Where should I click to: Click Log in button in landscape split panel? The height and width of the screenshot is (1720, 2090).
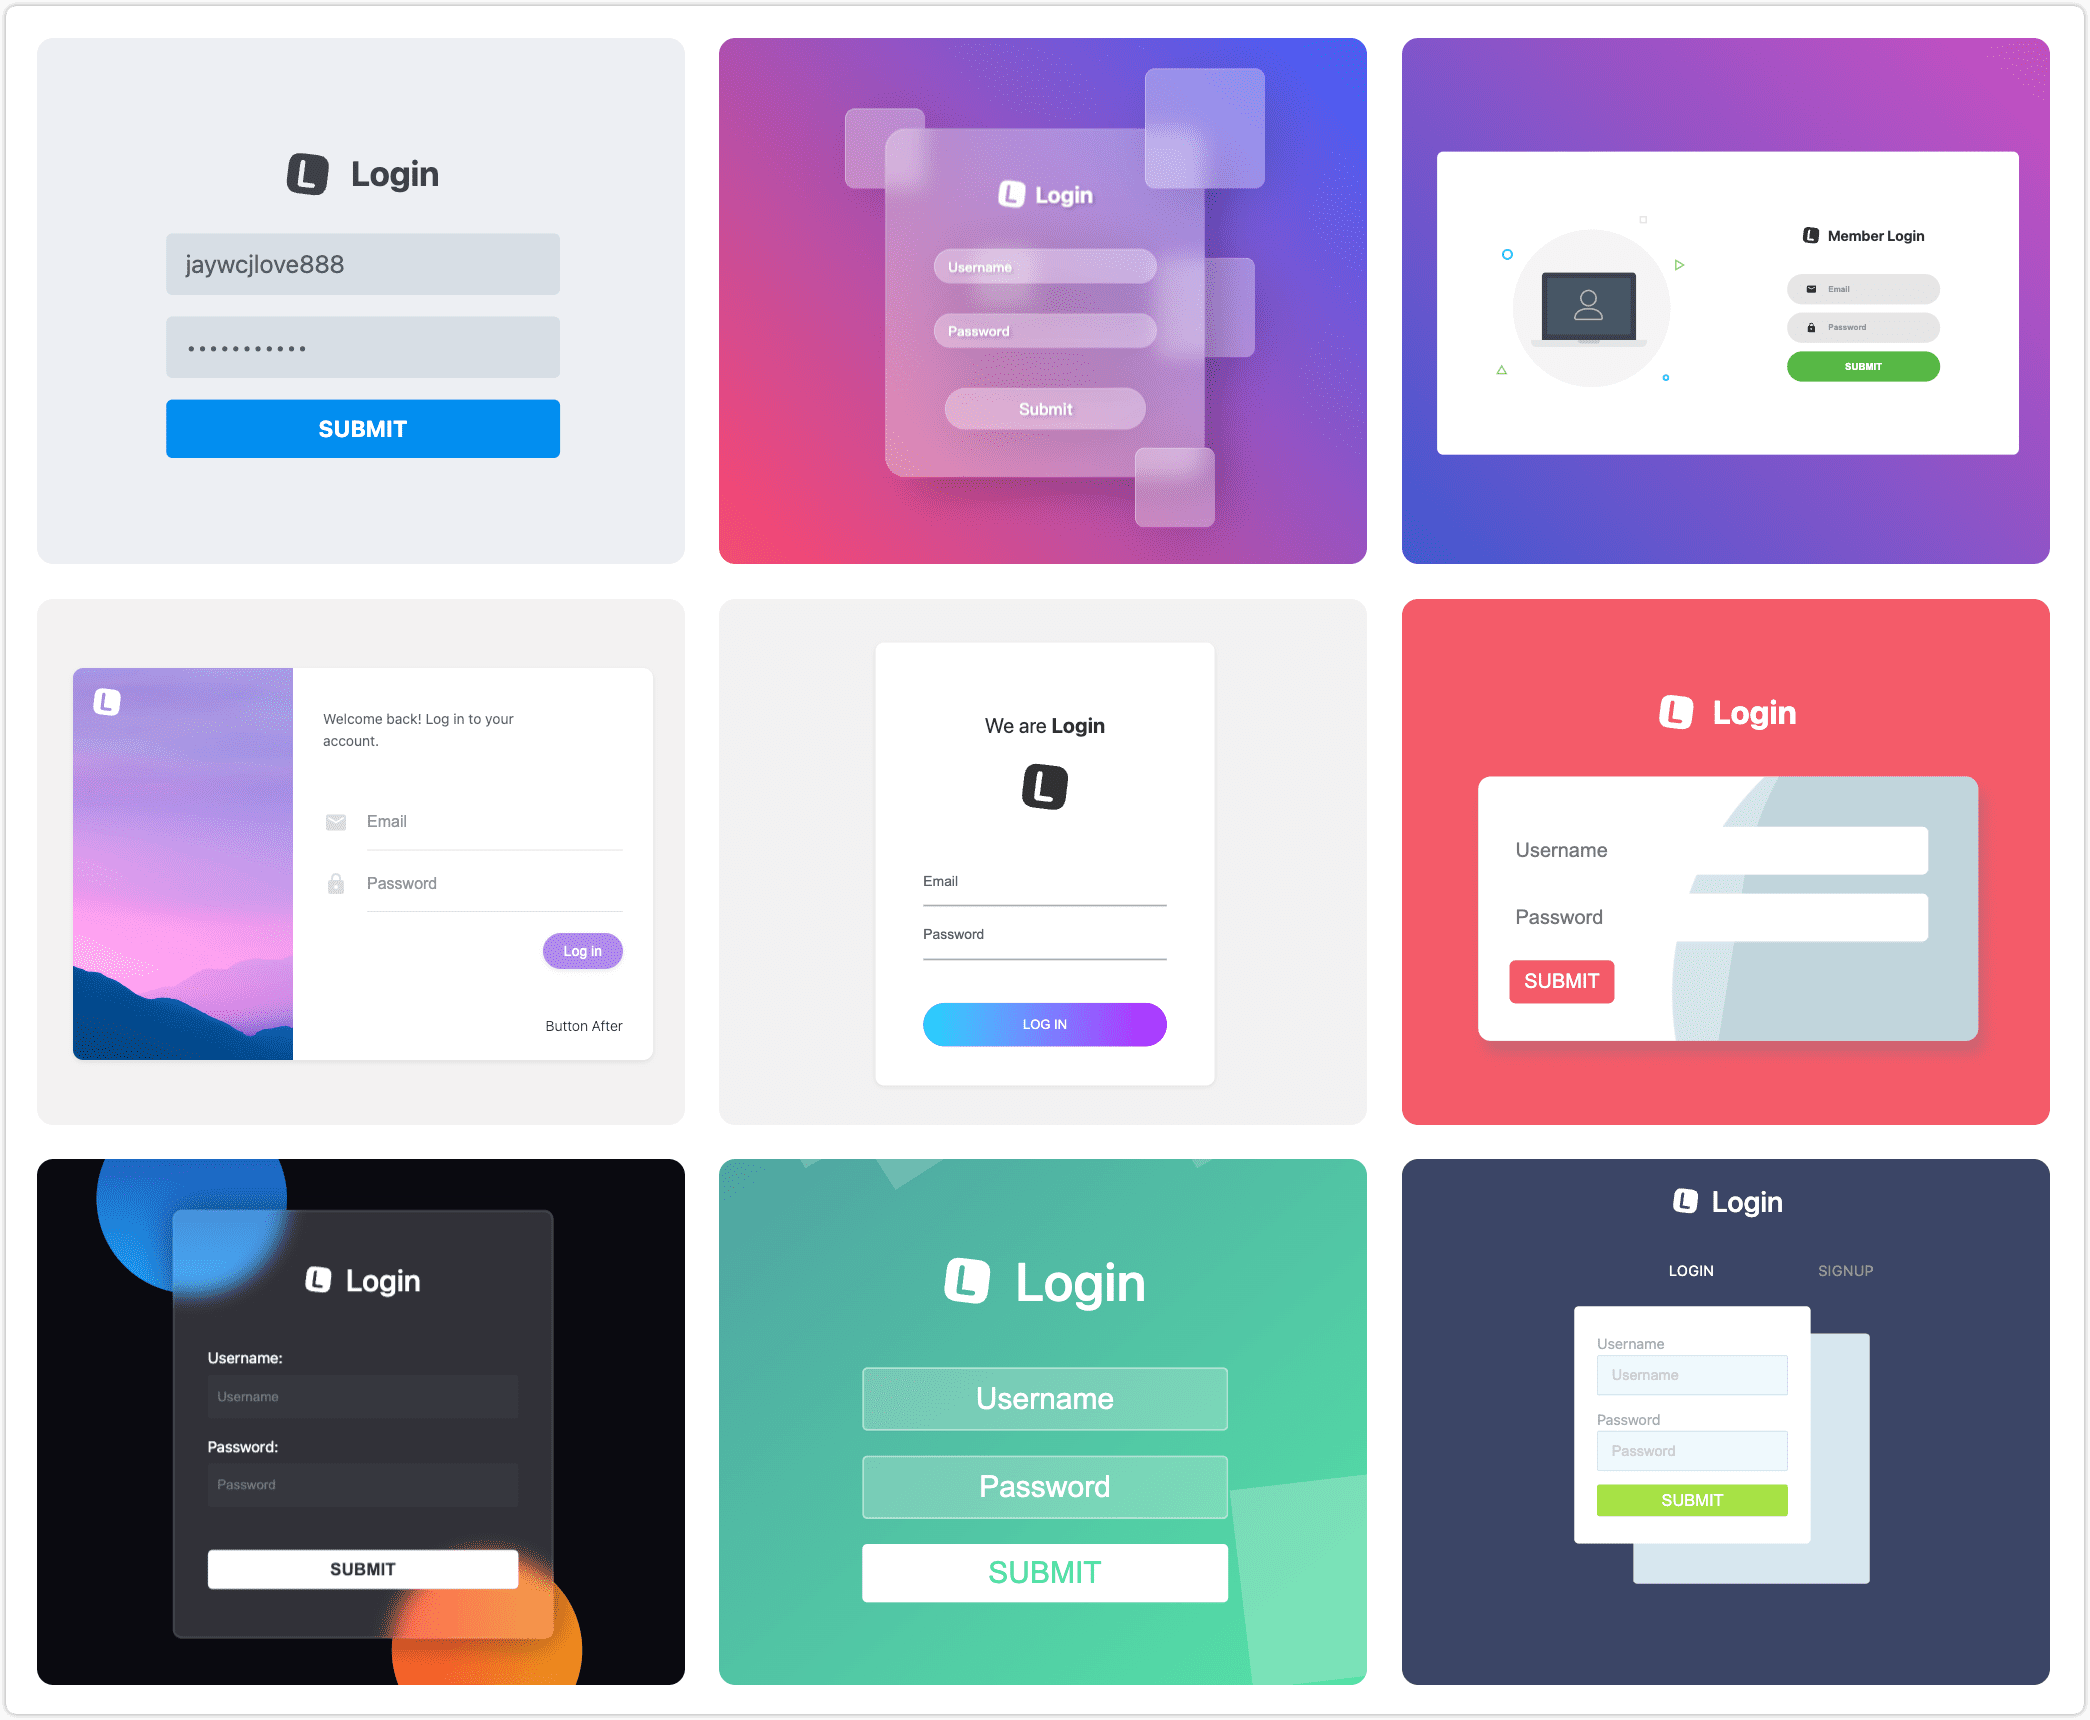[x=585, y=949]
